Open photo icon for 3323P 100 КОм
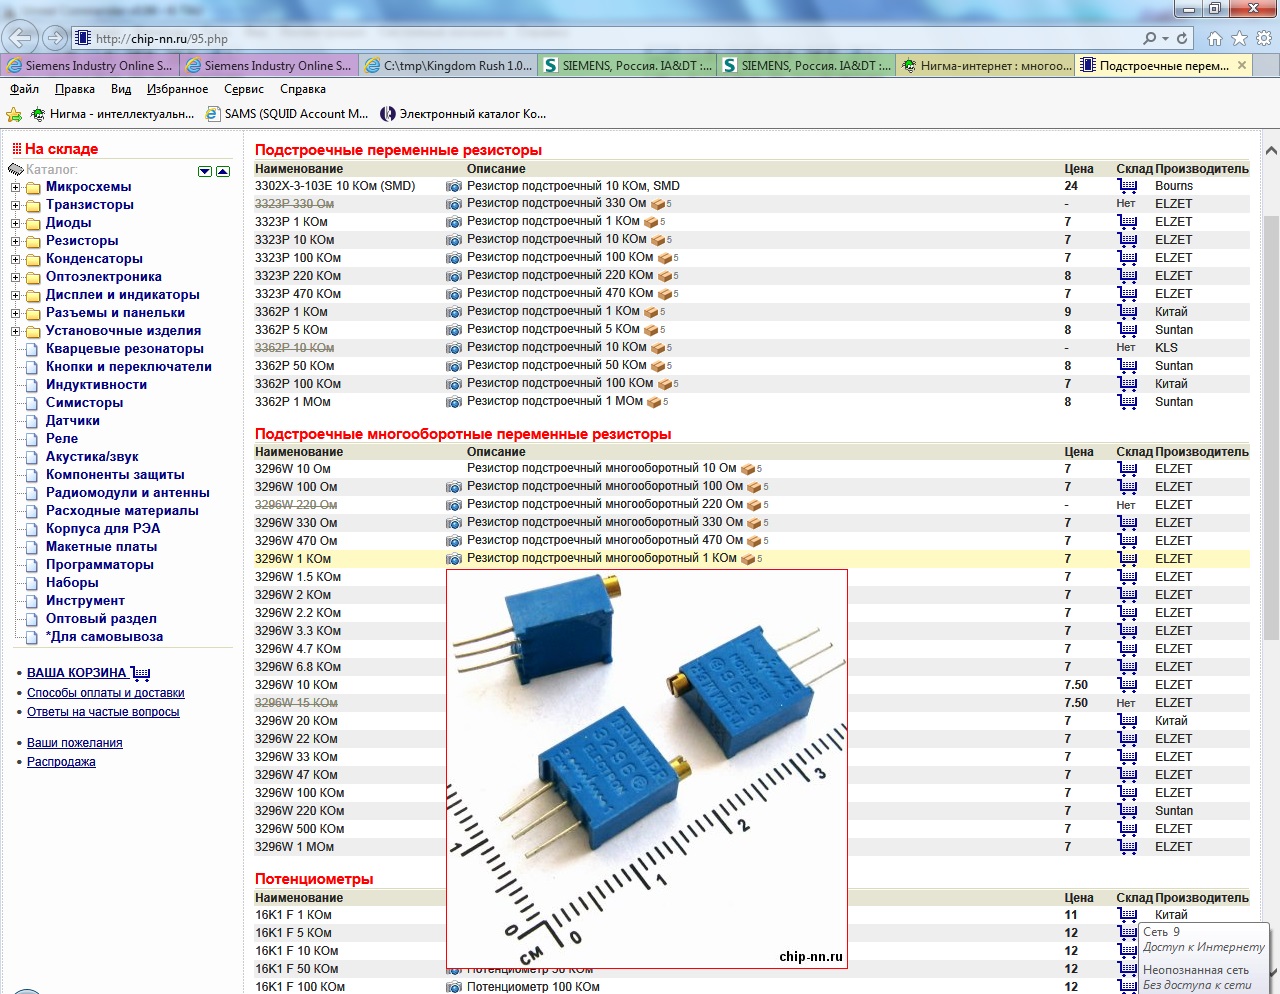This screenshot has height=994, width=1280. point(453,259)
